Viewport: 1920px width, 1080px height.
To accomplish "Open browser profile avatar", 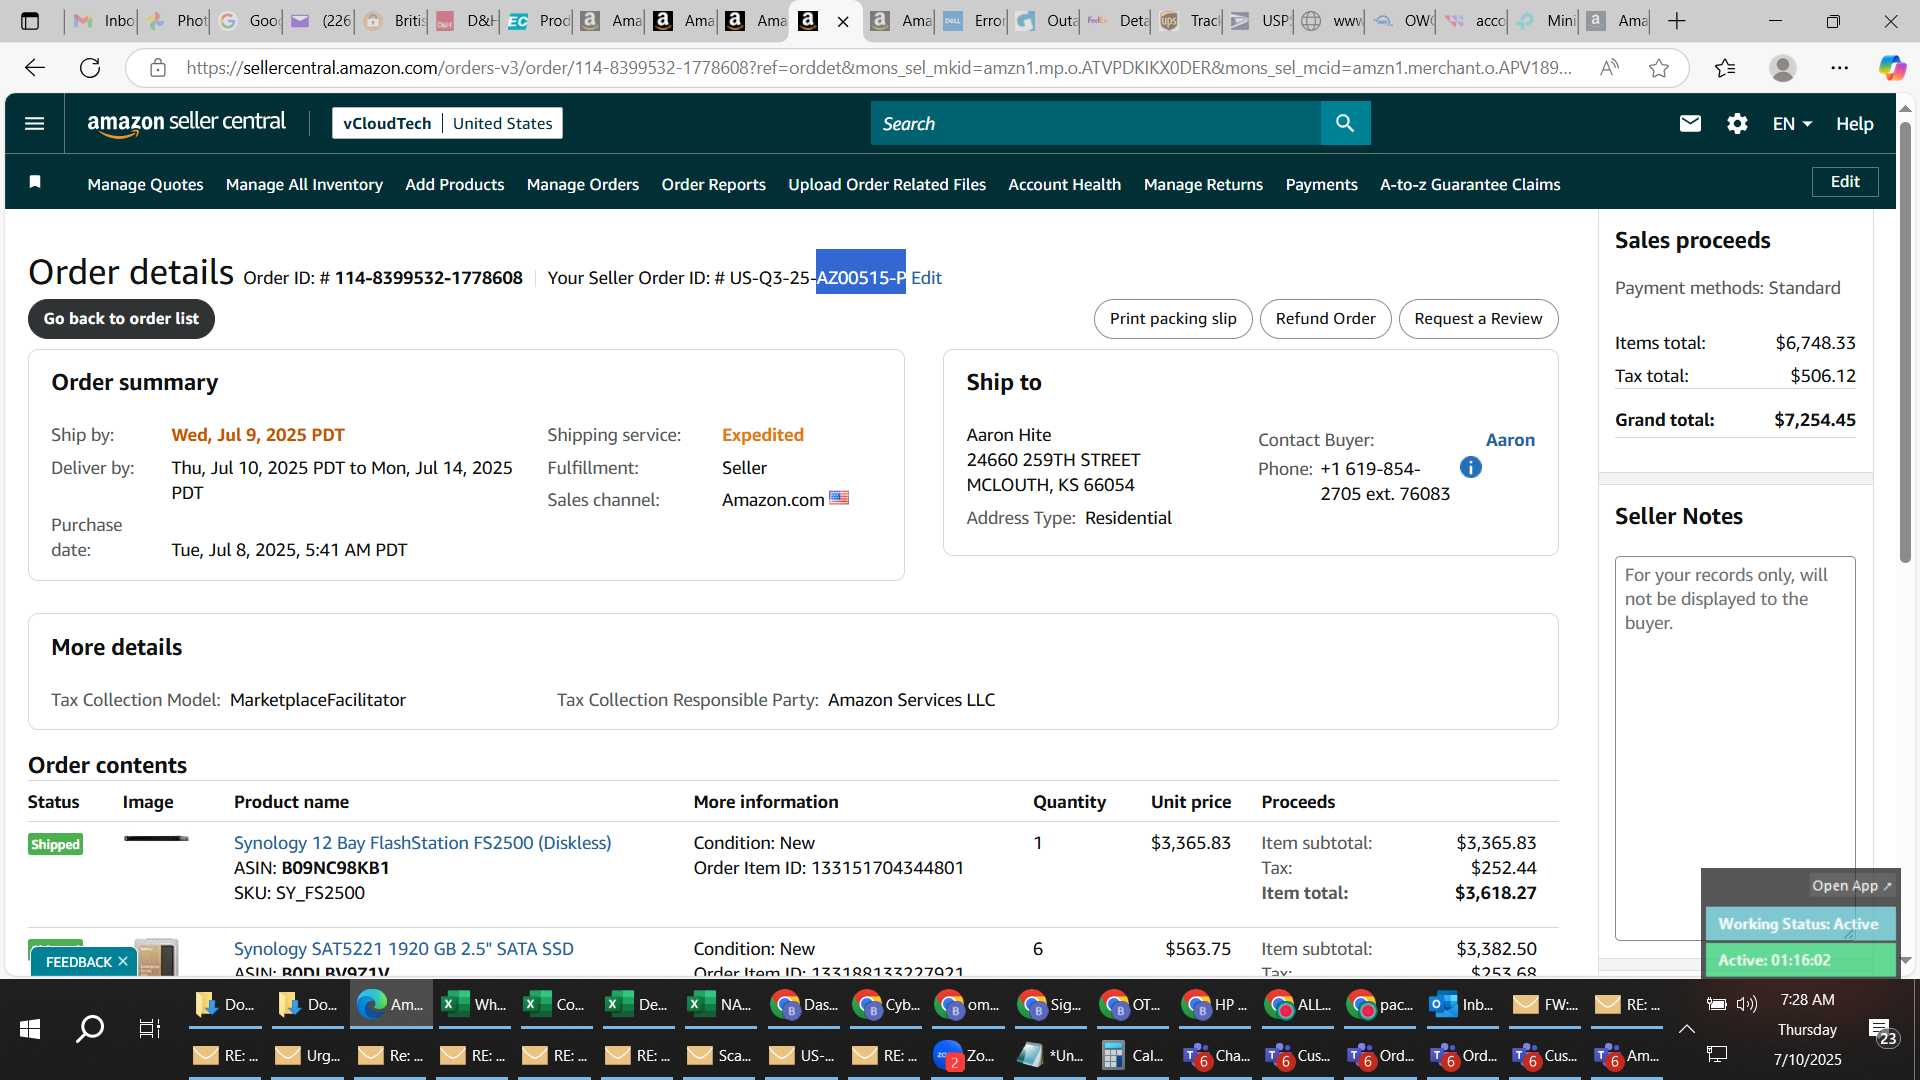I will click(1782, 68).
